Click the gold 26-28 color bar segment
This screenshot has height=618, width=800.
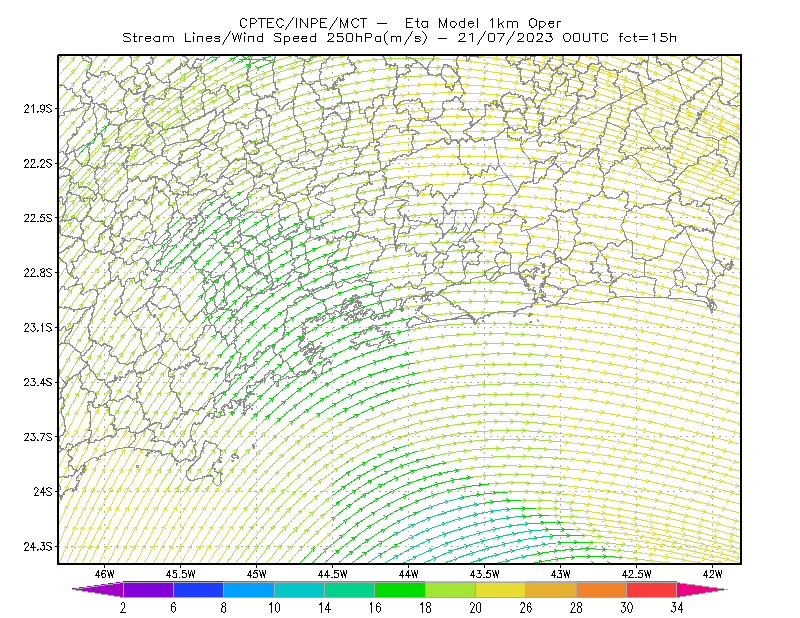(551, 589)
